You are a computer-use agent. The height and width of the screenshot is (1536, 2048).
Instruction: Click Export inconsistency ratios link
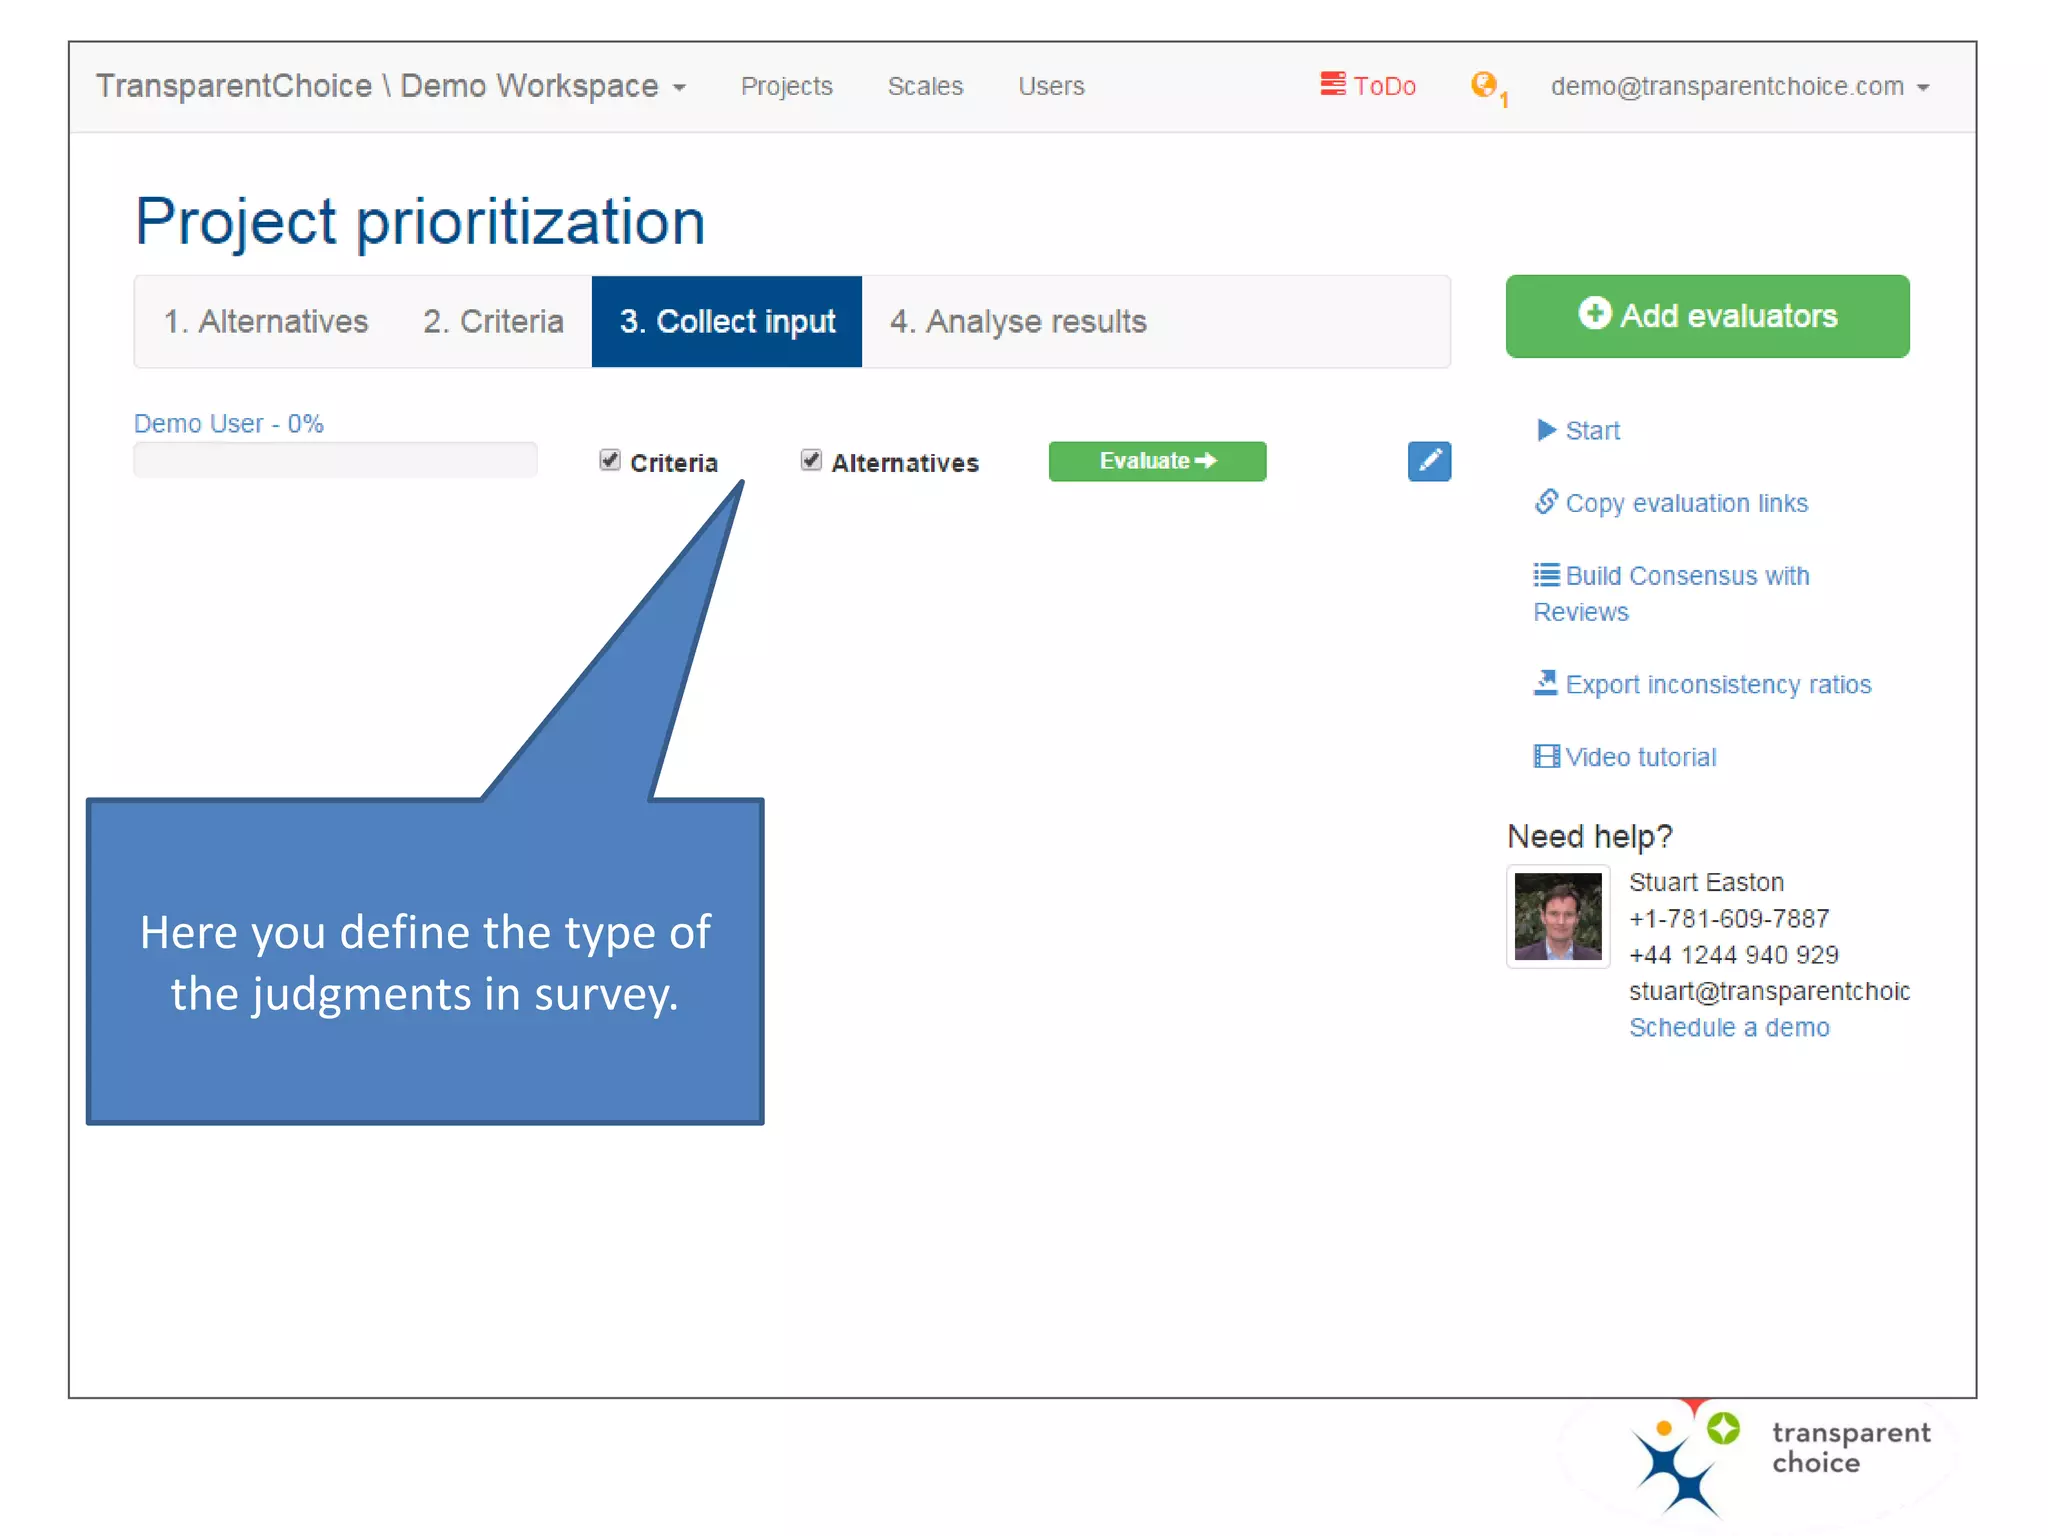1717,684
